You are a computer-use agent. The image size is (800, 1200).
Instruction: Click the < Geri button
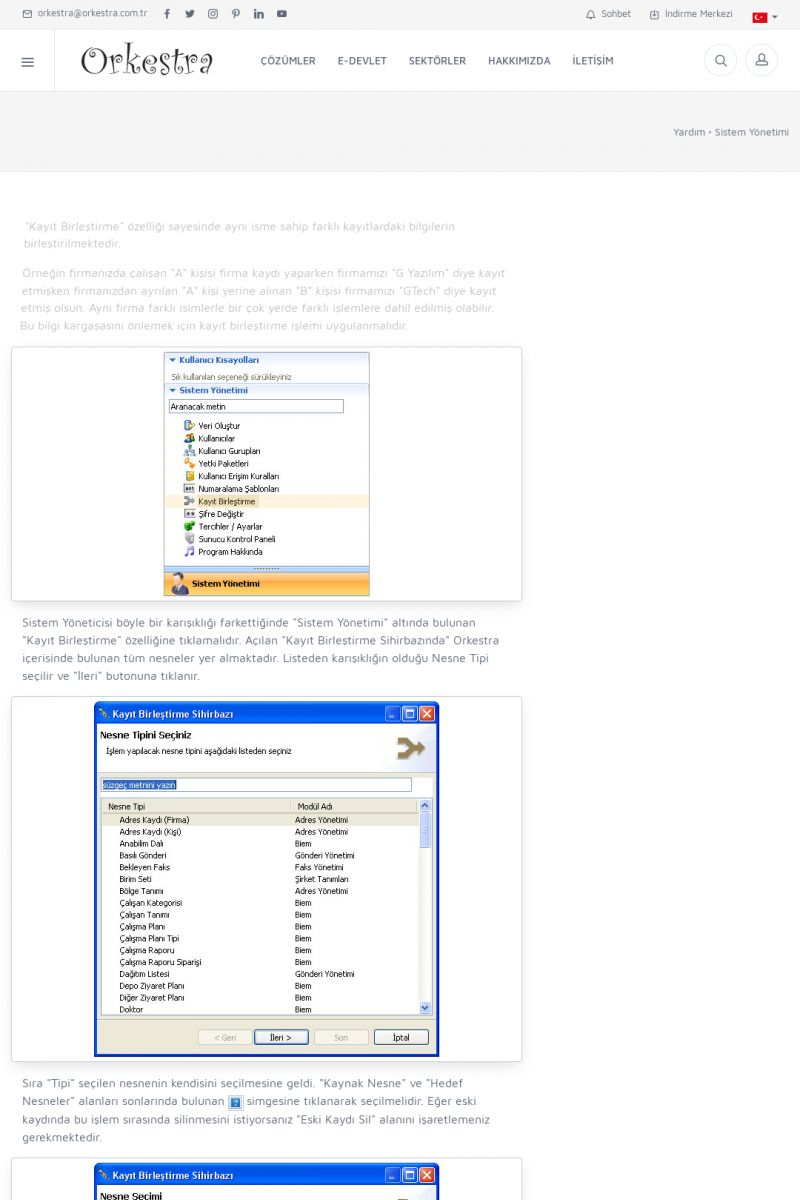225,1038
